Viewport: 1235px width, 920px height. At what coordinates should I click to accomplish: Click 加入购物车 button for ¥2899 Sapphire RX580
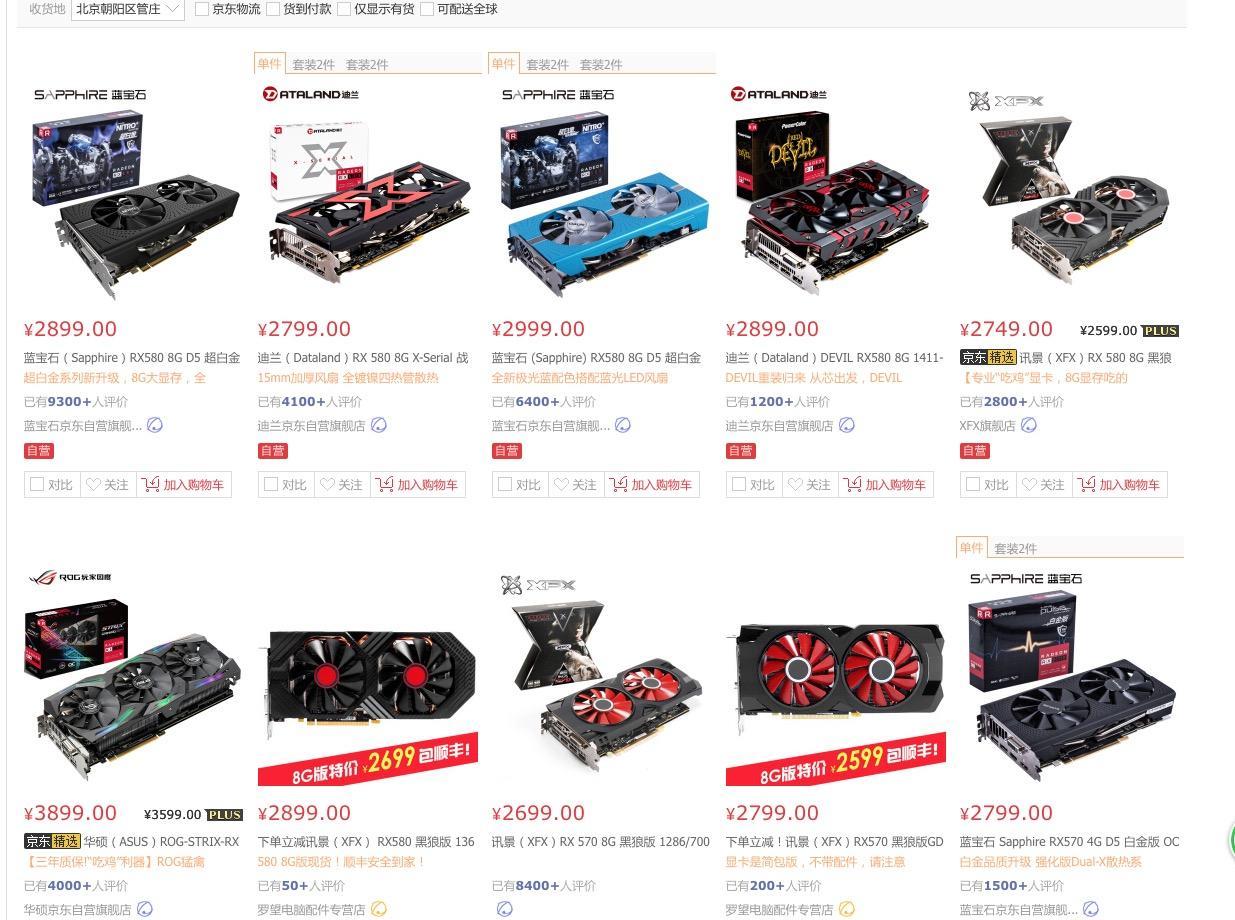(x=183, y=485)
